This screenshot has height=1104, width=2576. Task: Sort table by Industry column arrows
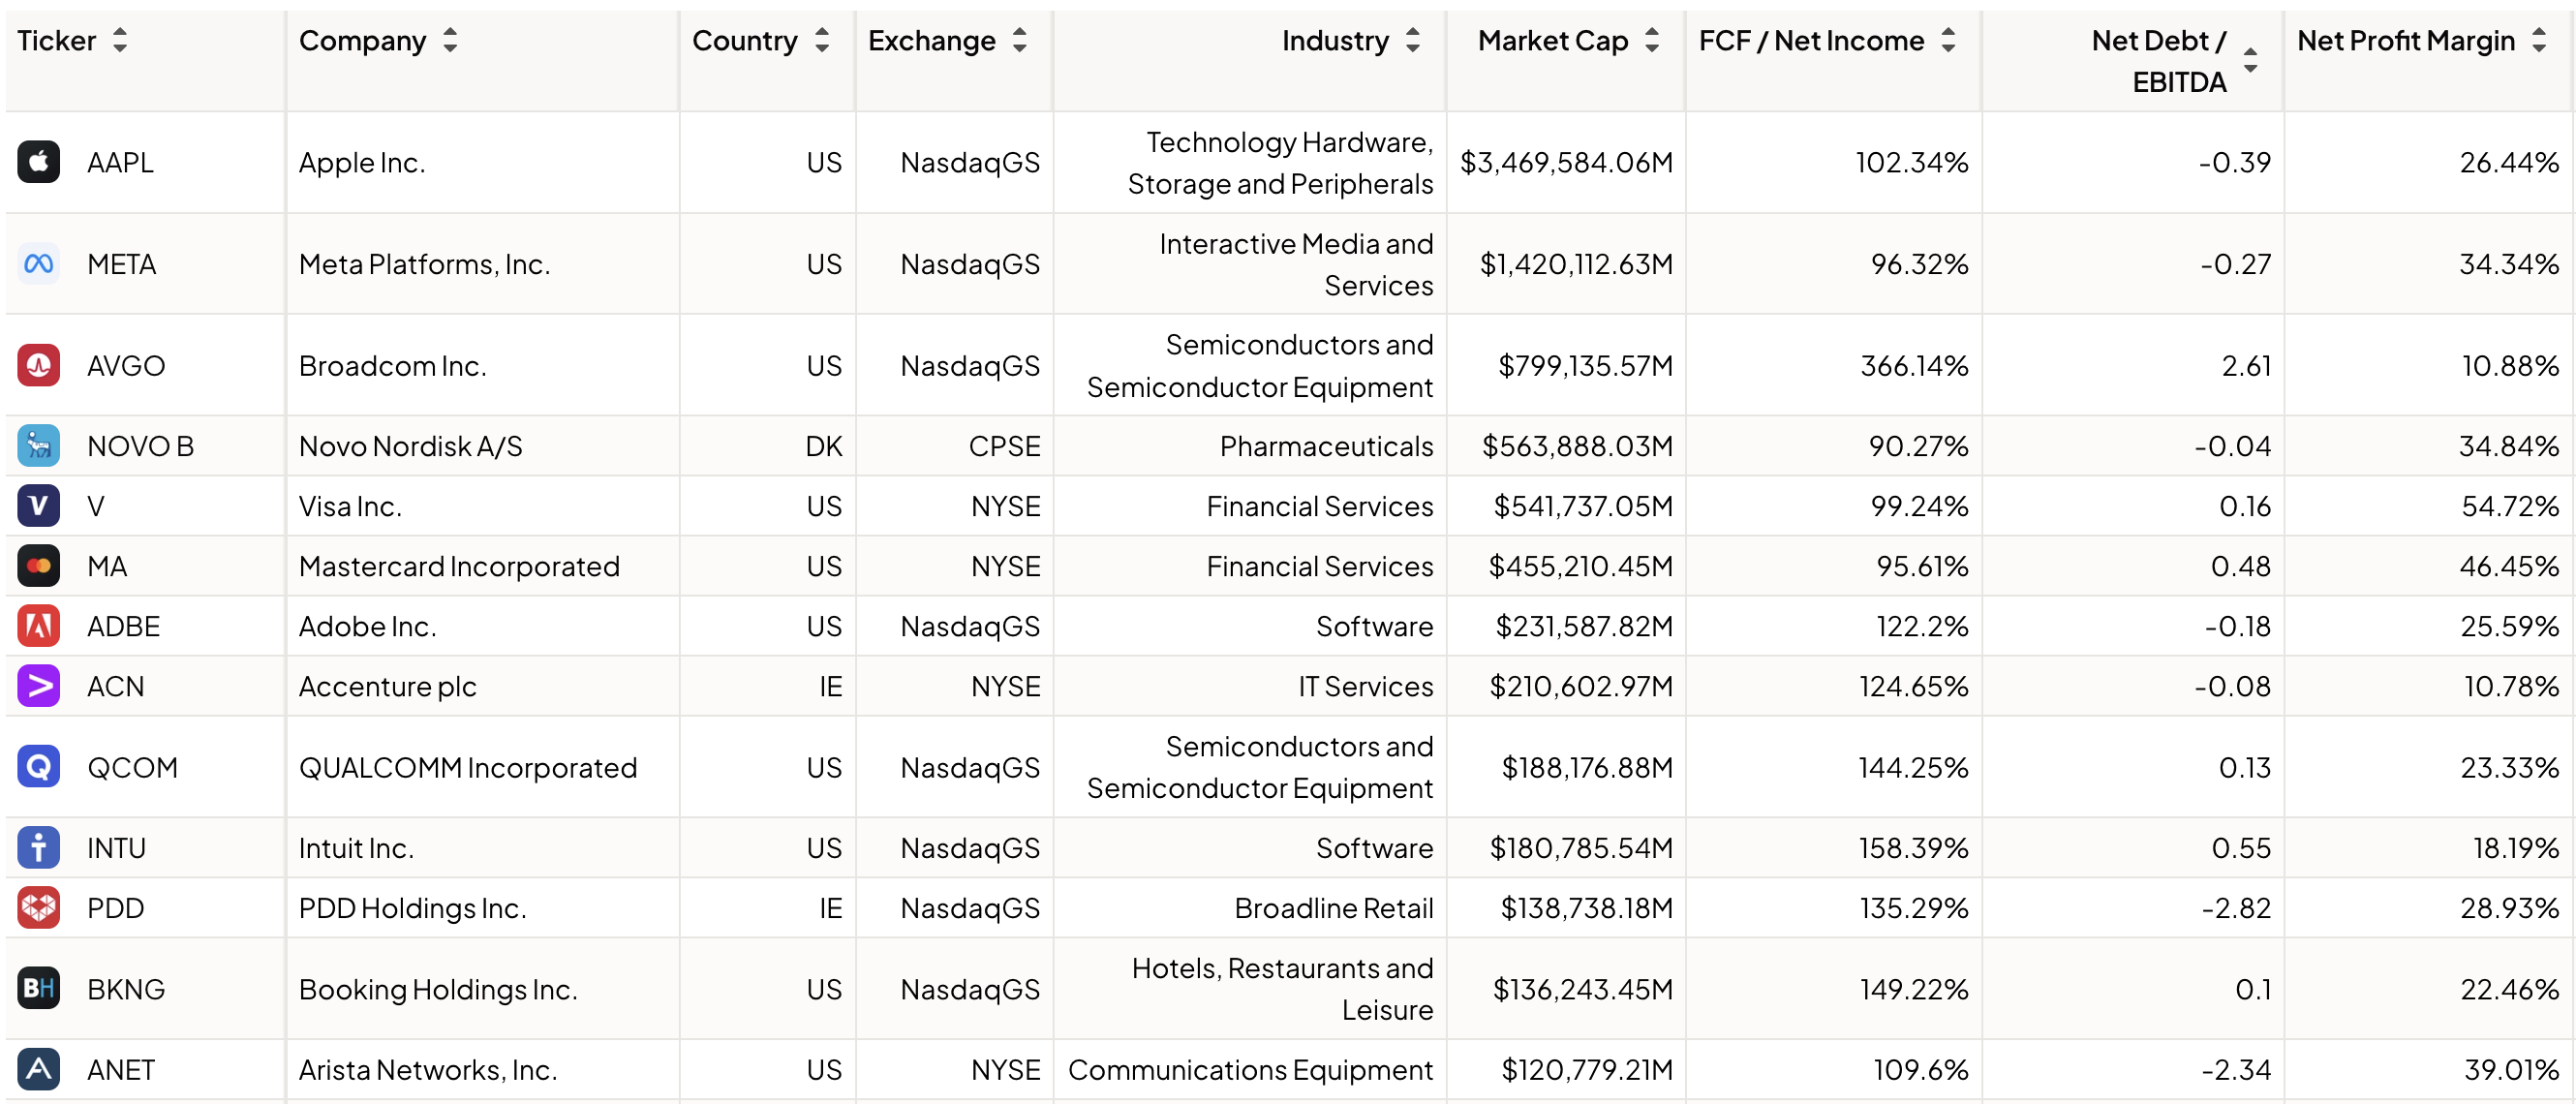click(1413, 40)
